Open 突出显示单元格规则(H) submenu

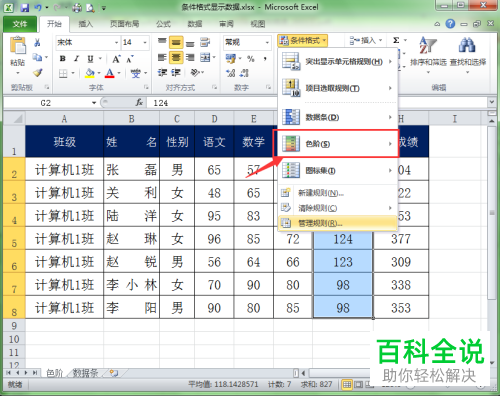tap(338, 62)
